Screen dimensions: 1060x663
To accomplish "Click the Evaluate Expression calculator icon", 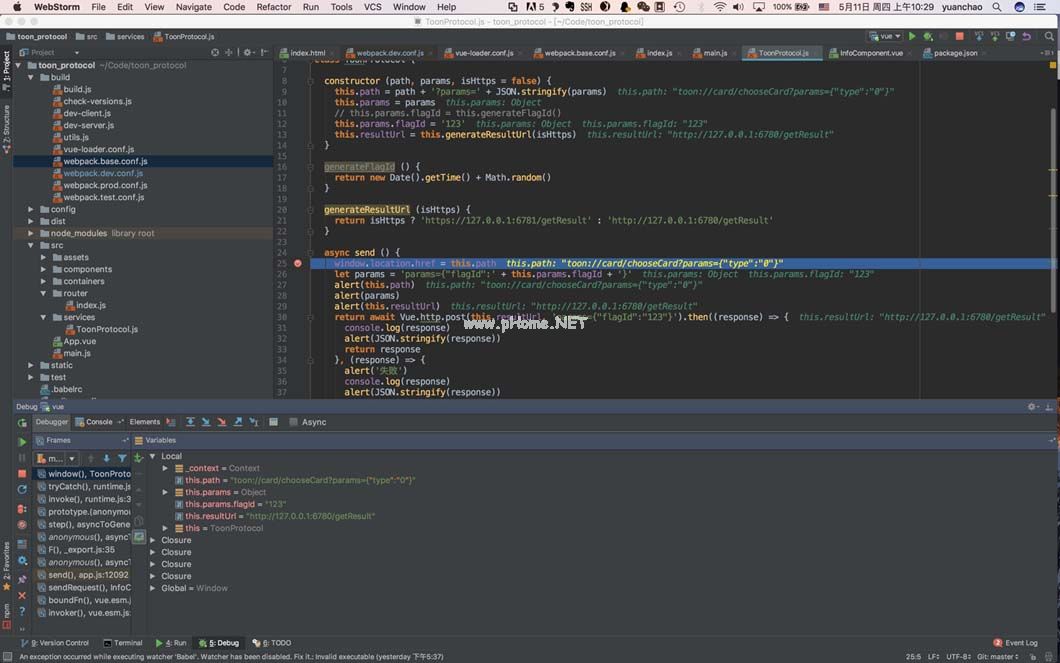I will (272, 422).
